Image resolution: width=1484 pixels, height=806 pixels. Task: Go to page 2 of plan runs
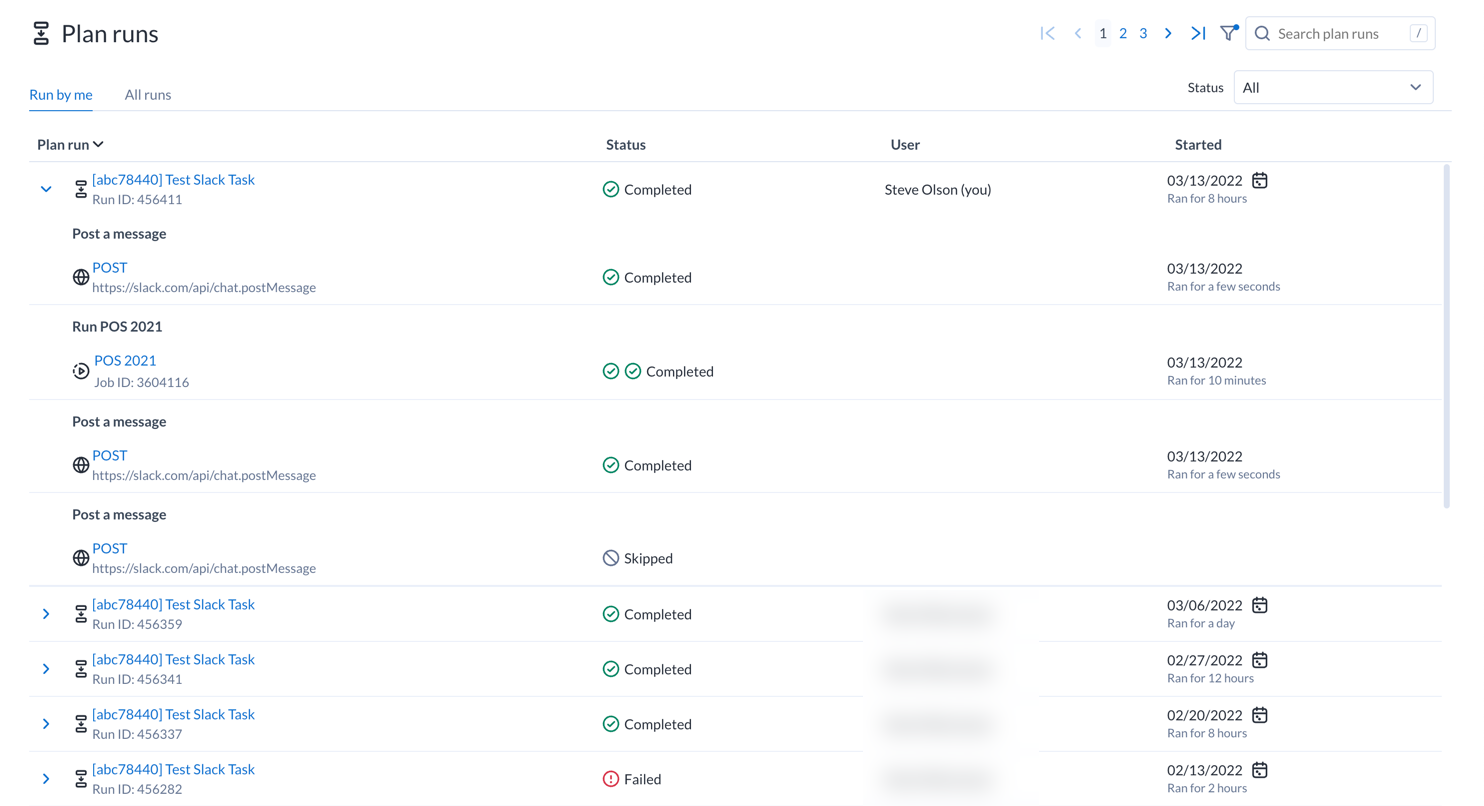(x=1123, y=34)
